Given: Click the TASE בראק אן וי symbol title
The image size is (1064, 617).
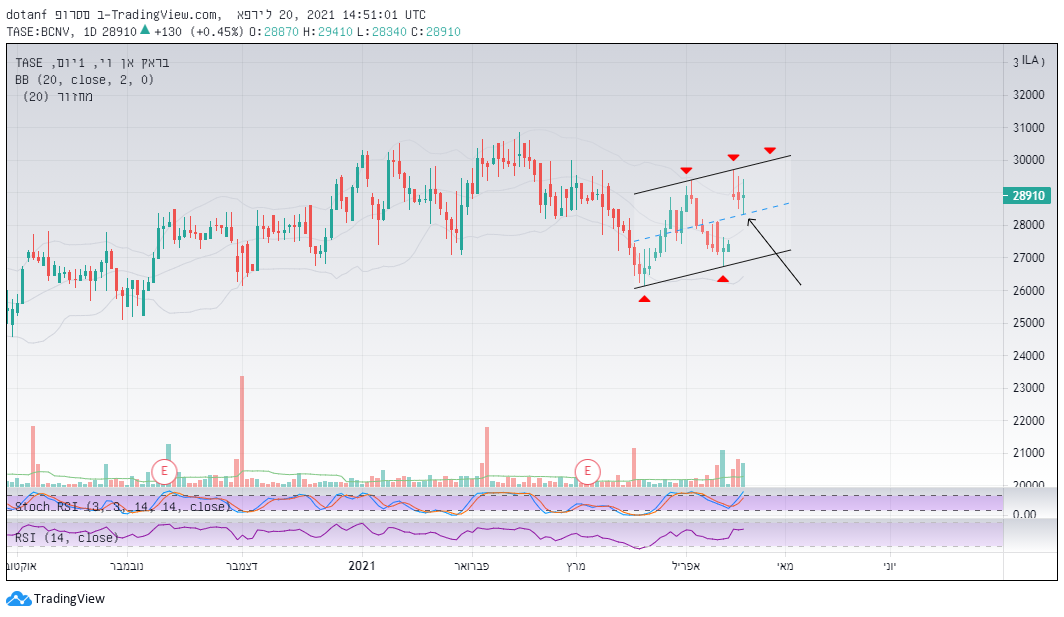Looking at the screenshot, I should pos(92,63).
